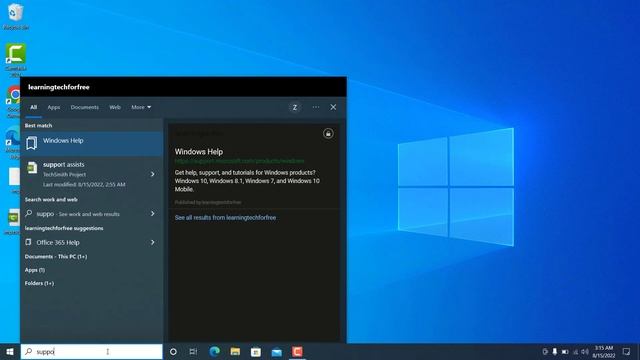Open the Google Chrome desktop shortcut

point(14,101)
